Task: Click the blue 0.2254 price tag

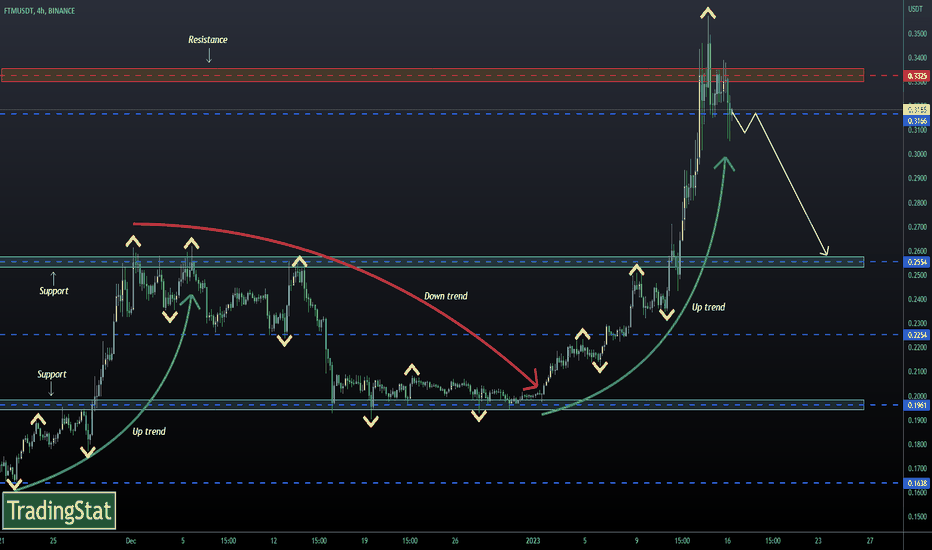Action: click(x=917, y=335)
